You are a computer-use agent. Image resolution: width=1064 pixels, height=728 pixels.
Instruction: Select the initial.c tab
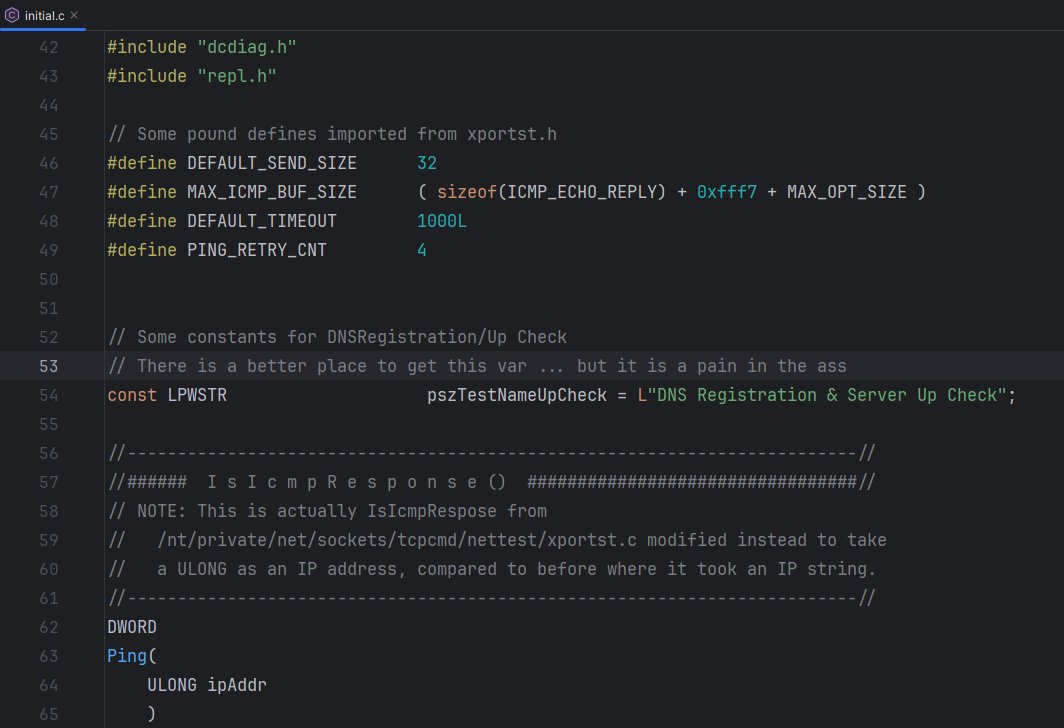pyautogui.click(x=45, y=15)
